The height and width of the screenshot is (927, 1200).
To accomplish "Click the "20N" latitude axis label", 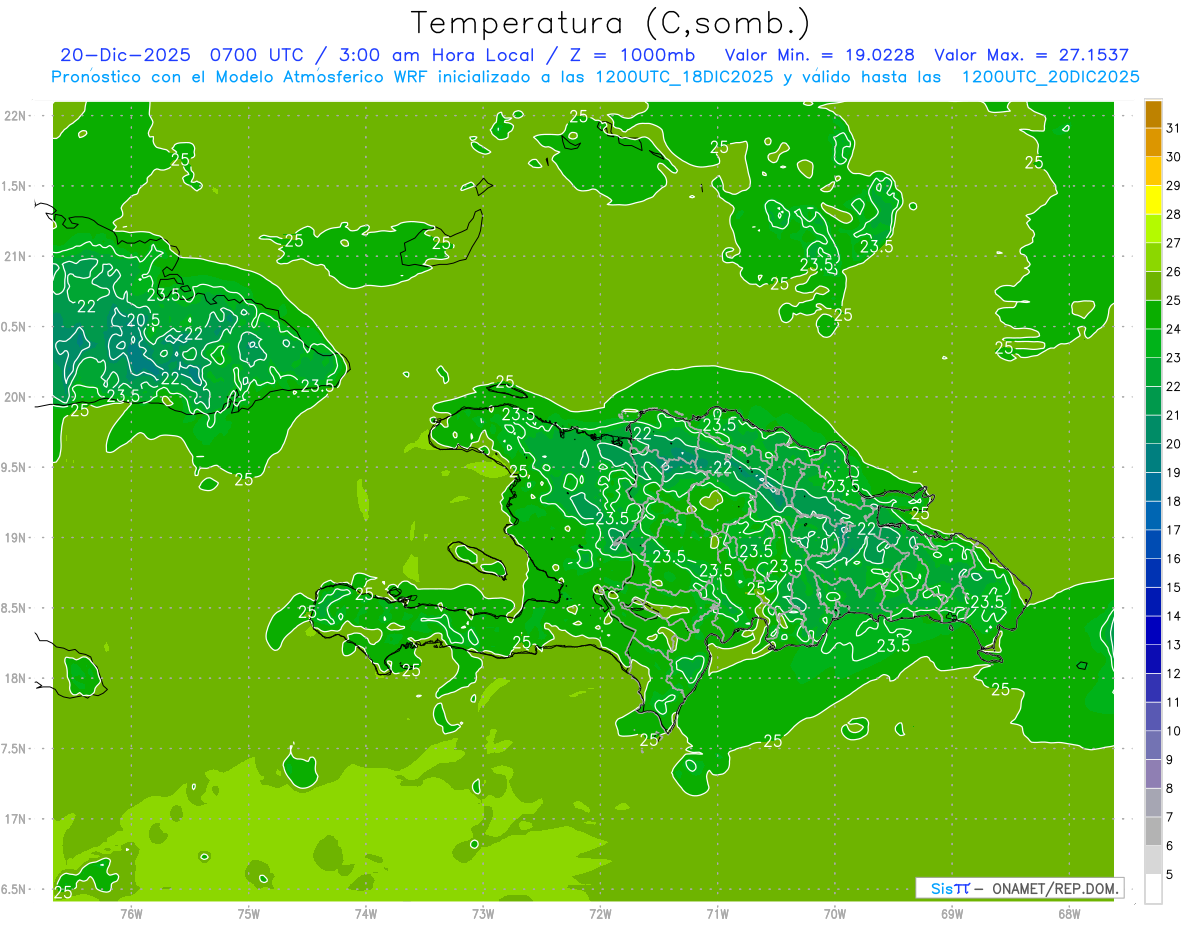I will click(x=17, y=397).
